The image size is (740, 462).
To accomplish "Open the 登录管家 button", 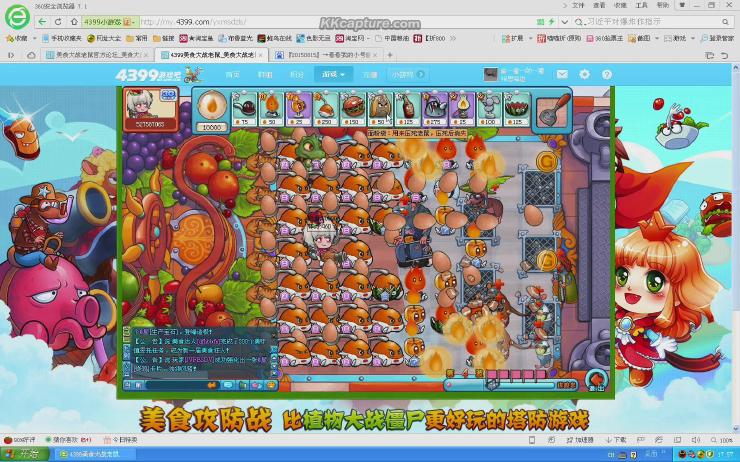I will tap(717, 38).
